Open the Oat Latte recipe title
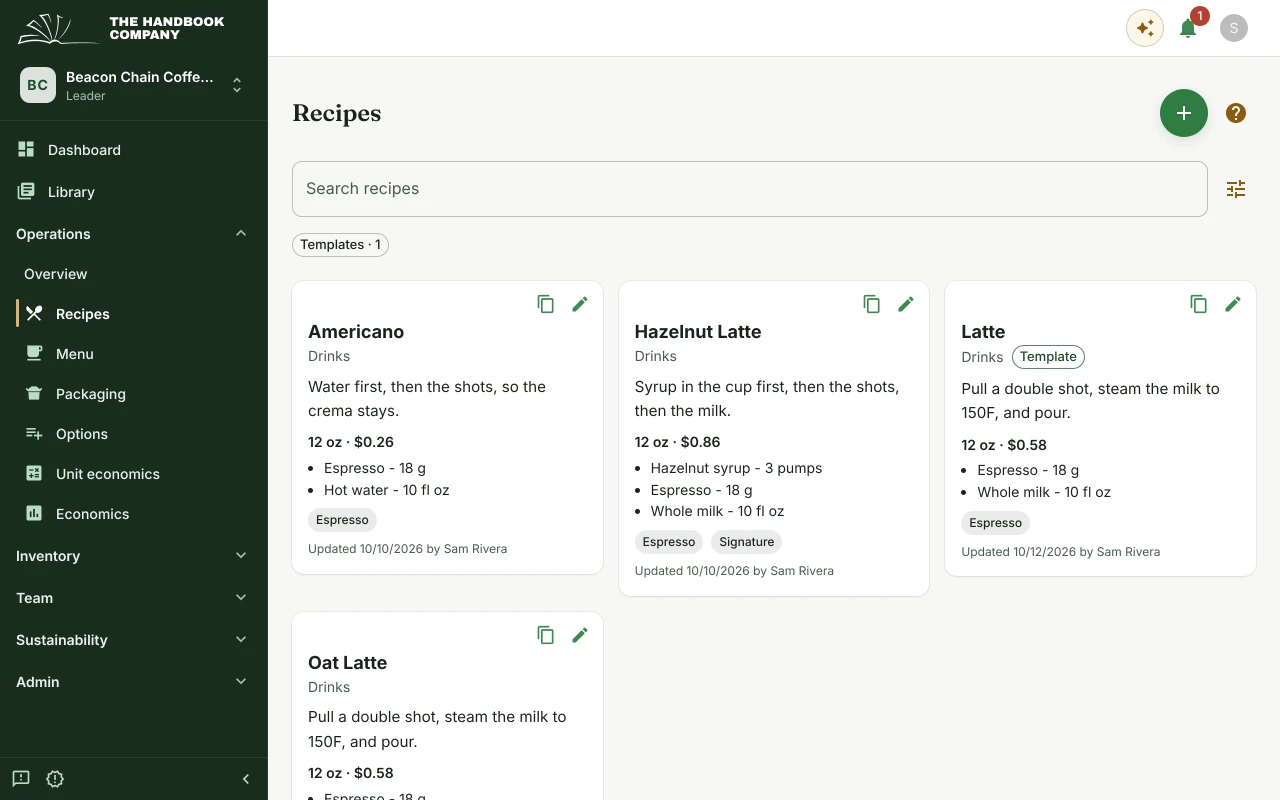This screenshot has height=800, width=1280. tap(347, 663)
